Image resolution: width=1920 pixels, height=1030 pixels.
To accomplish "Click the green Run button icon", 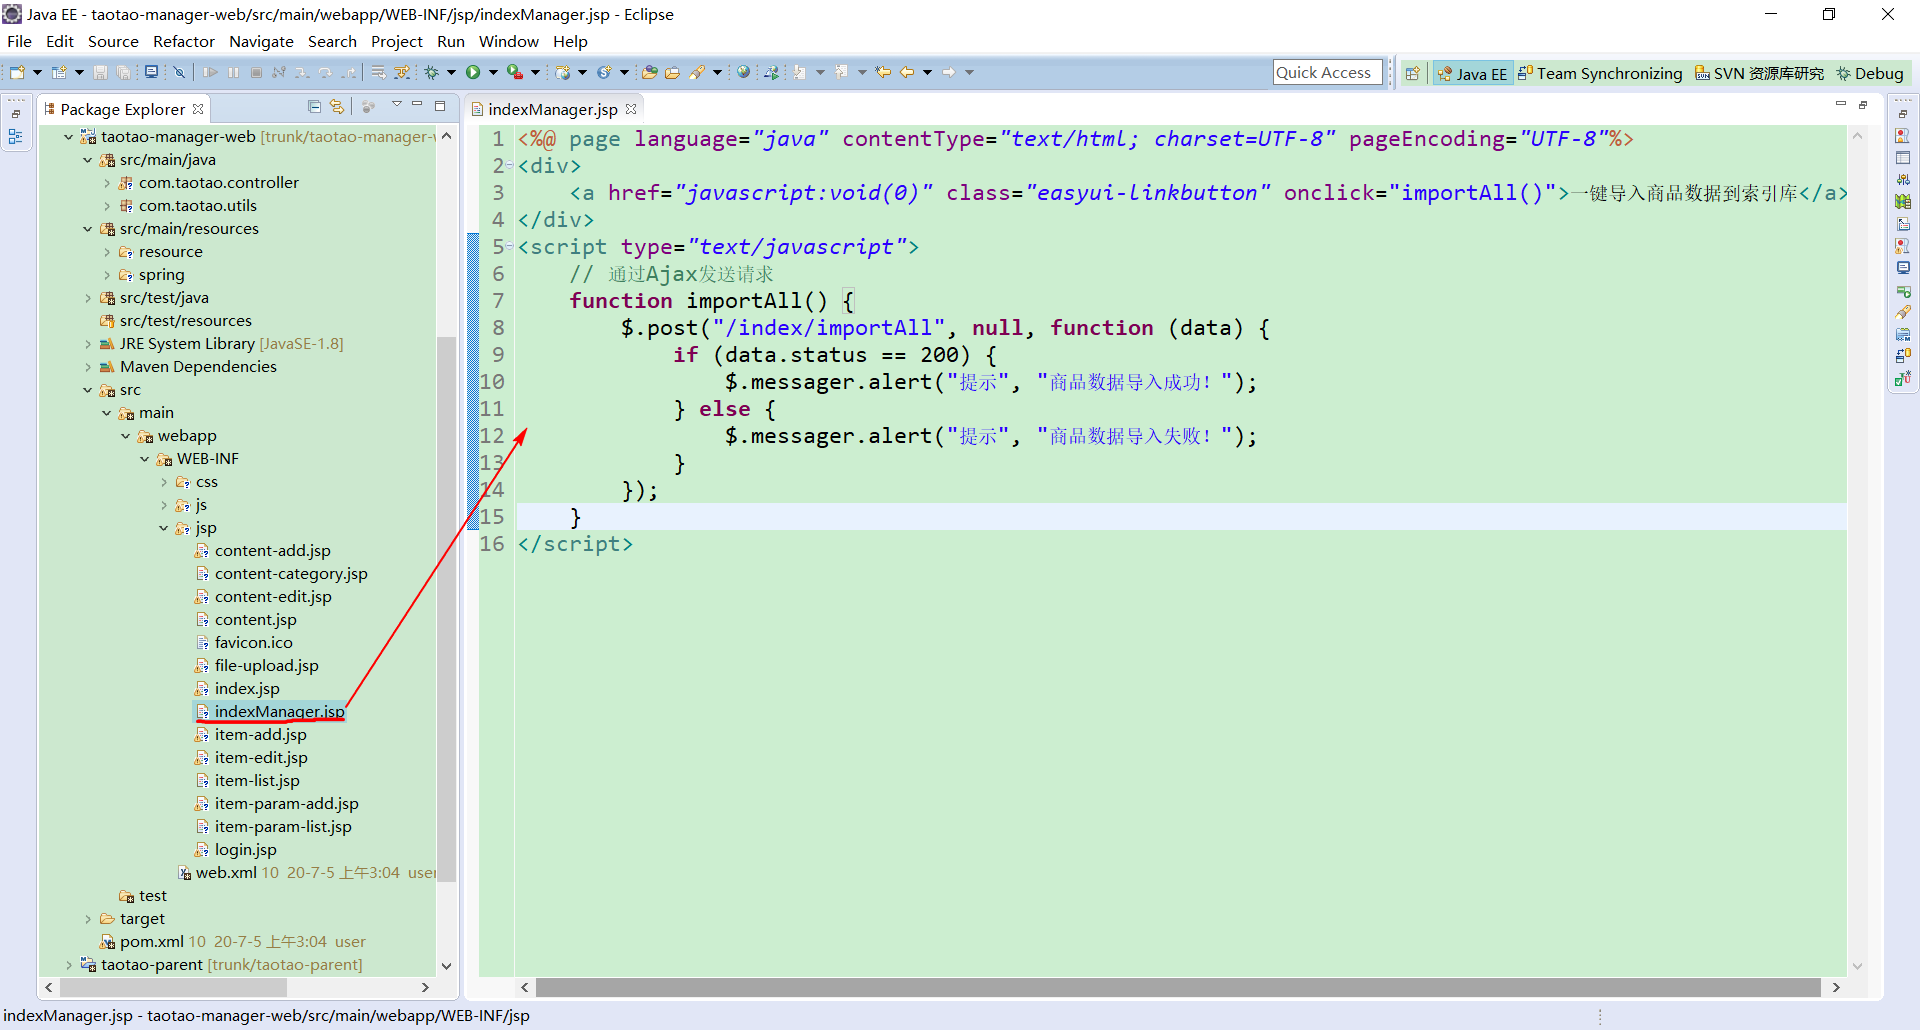I will (x=473, y=72).
